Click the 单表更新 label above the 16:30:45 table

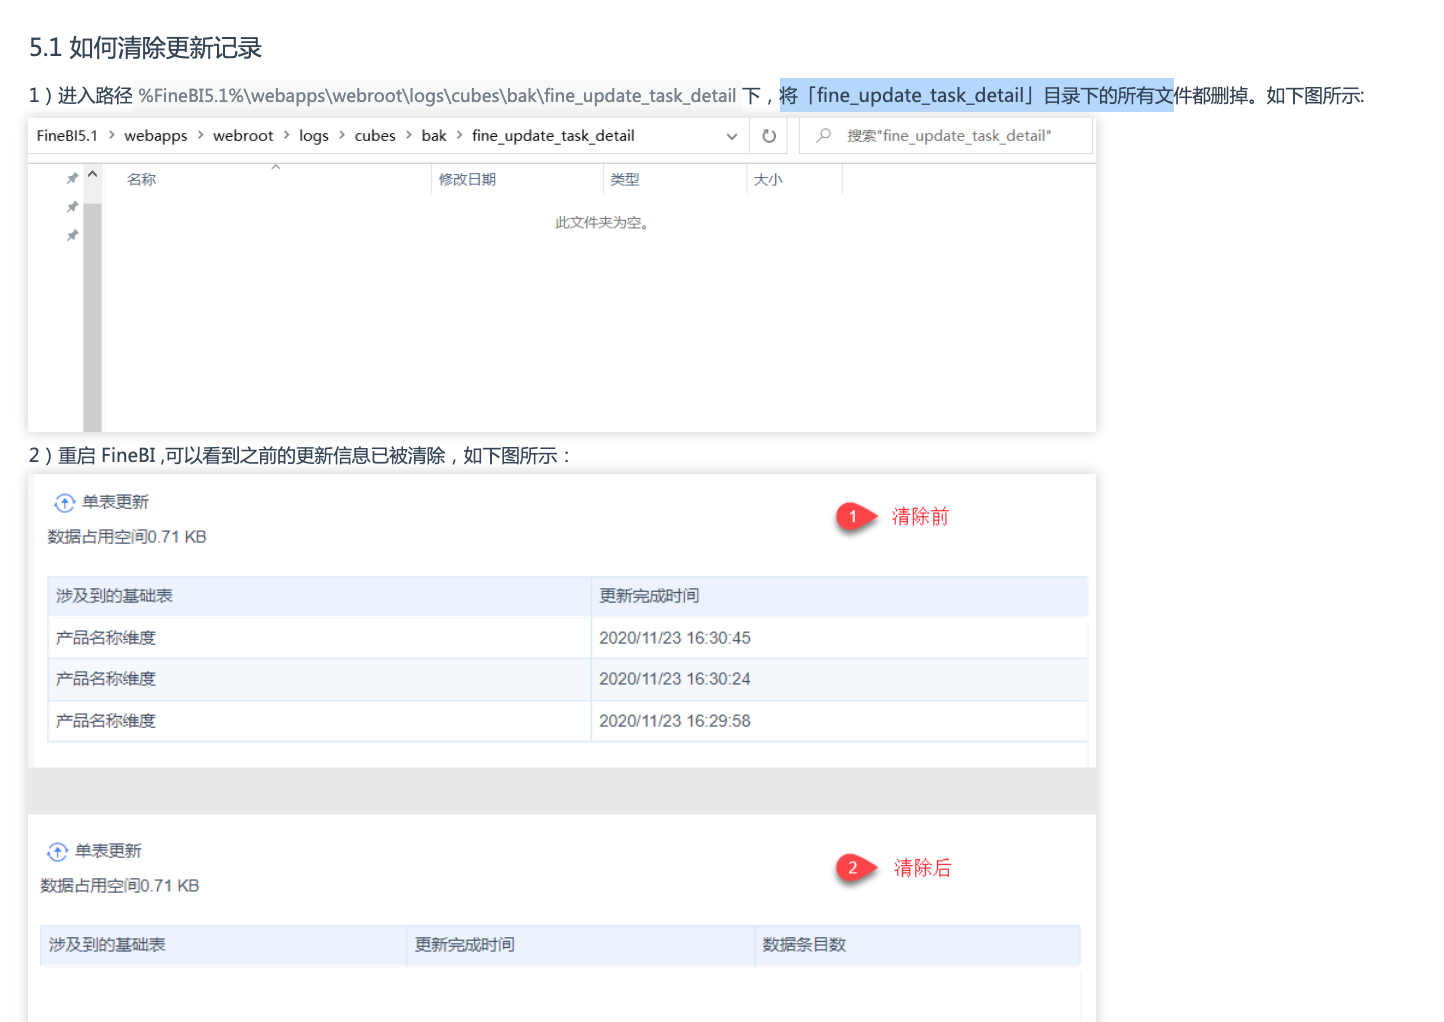tap(115, 502)
